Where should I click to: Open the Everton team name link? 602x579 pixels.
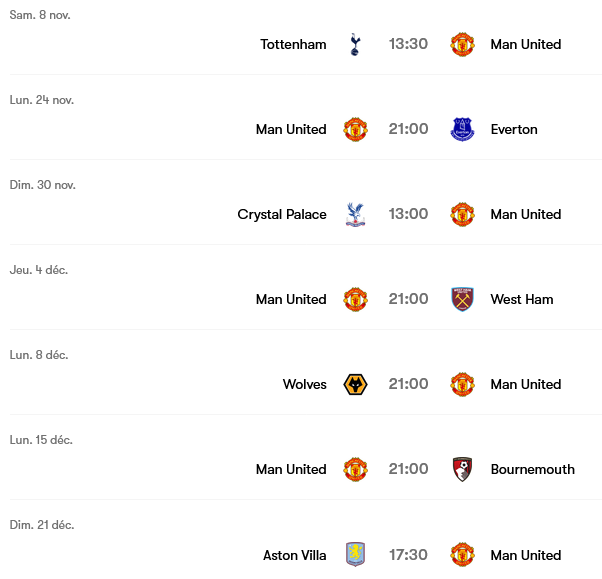click(x=514, y=129)
